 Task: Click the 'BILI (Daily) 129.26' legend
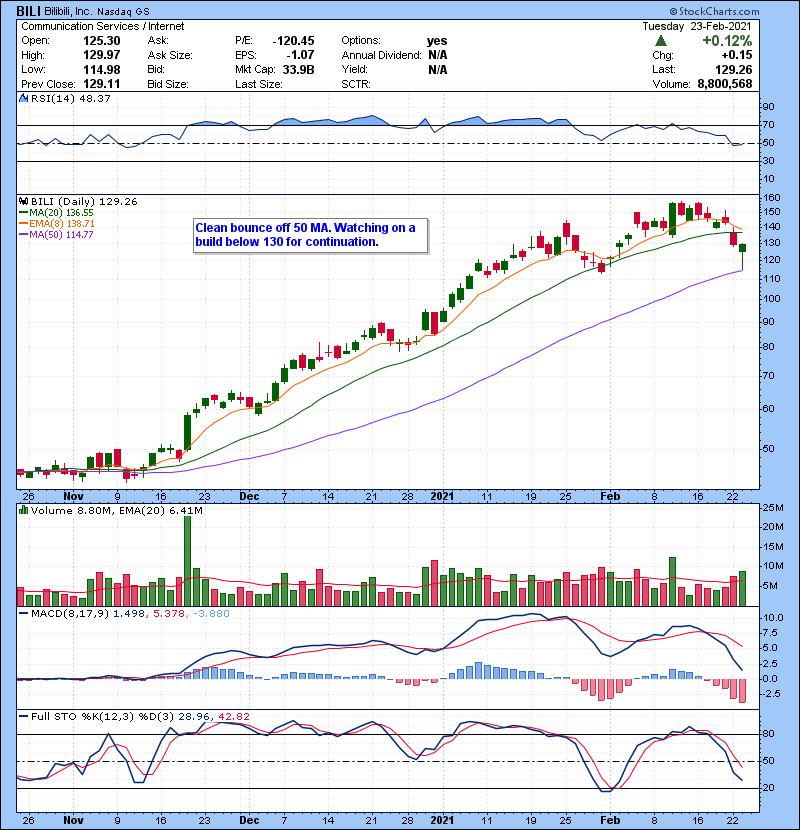point(84,202)
